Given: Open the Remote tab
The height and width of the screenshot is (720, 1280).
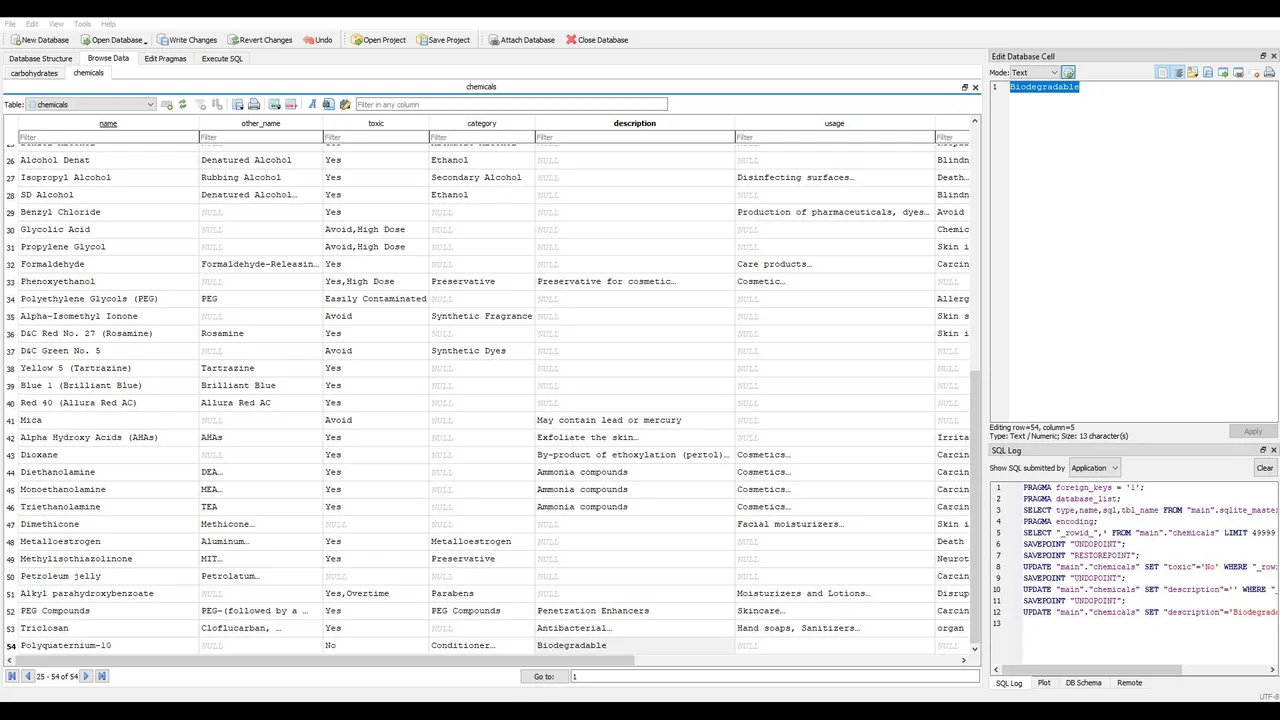Looking at the screenshot, I should pos(1129,683).
